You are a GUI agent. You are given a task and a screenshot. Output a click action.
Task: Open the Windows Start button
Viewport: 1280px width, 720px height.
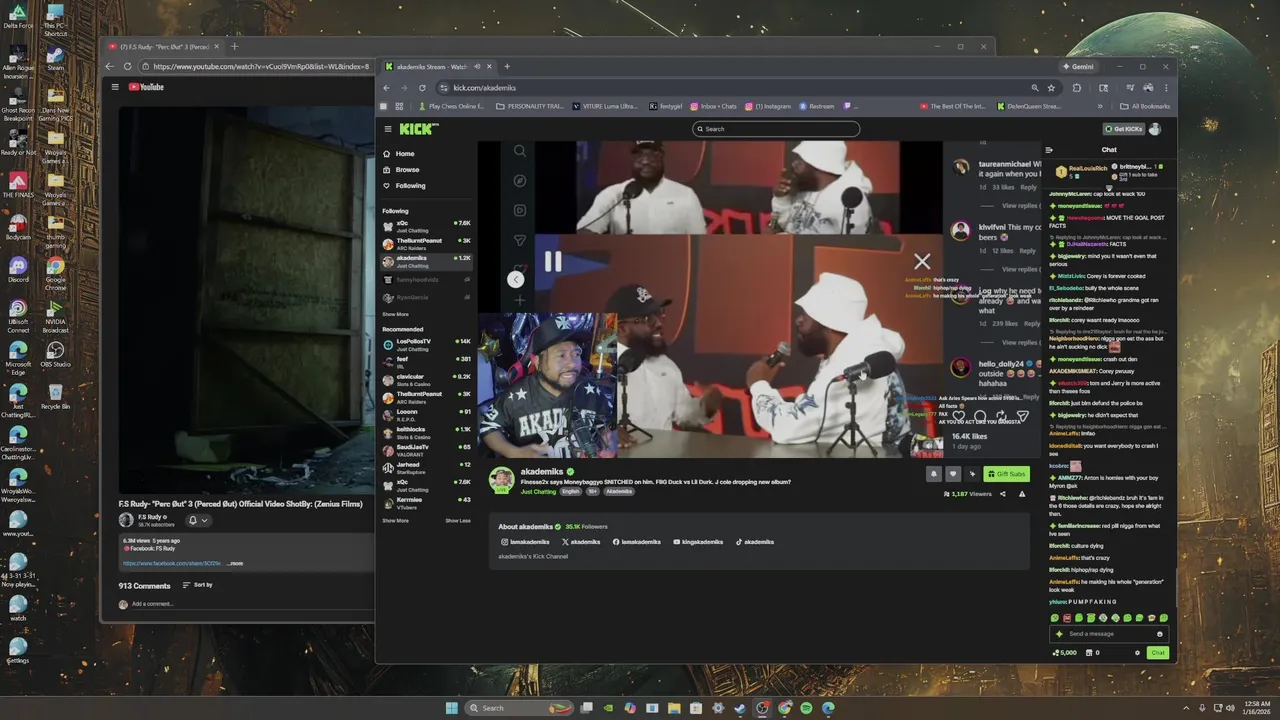pos(451,708)
